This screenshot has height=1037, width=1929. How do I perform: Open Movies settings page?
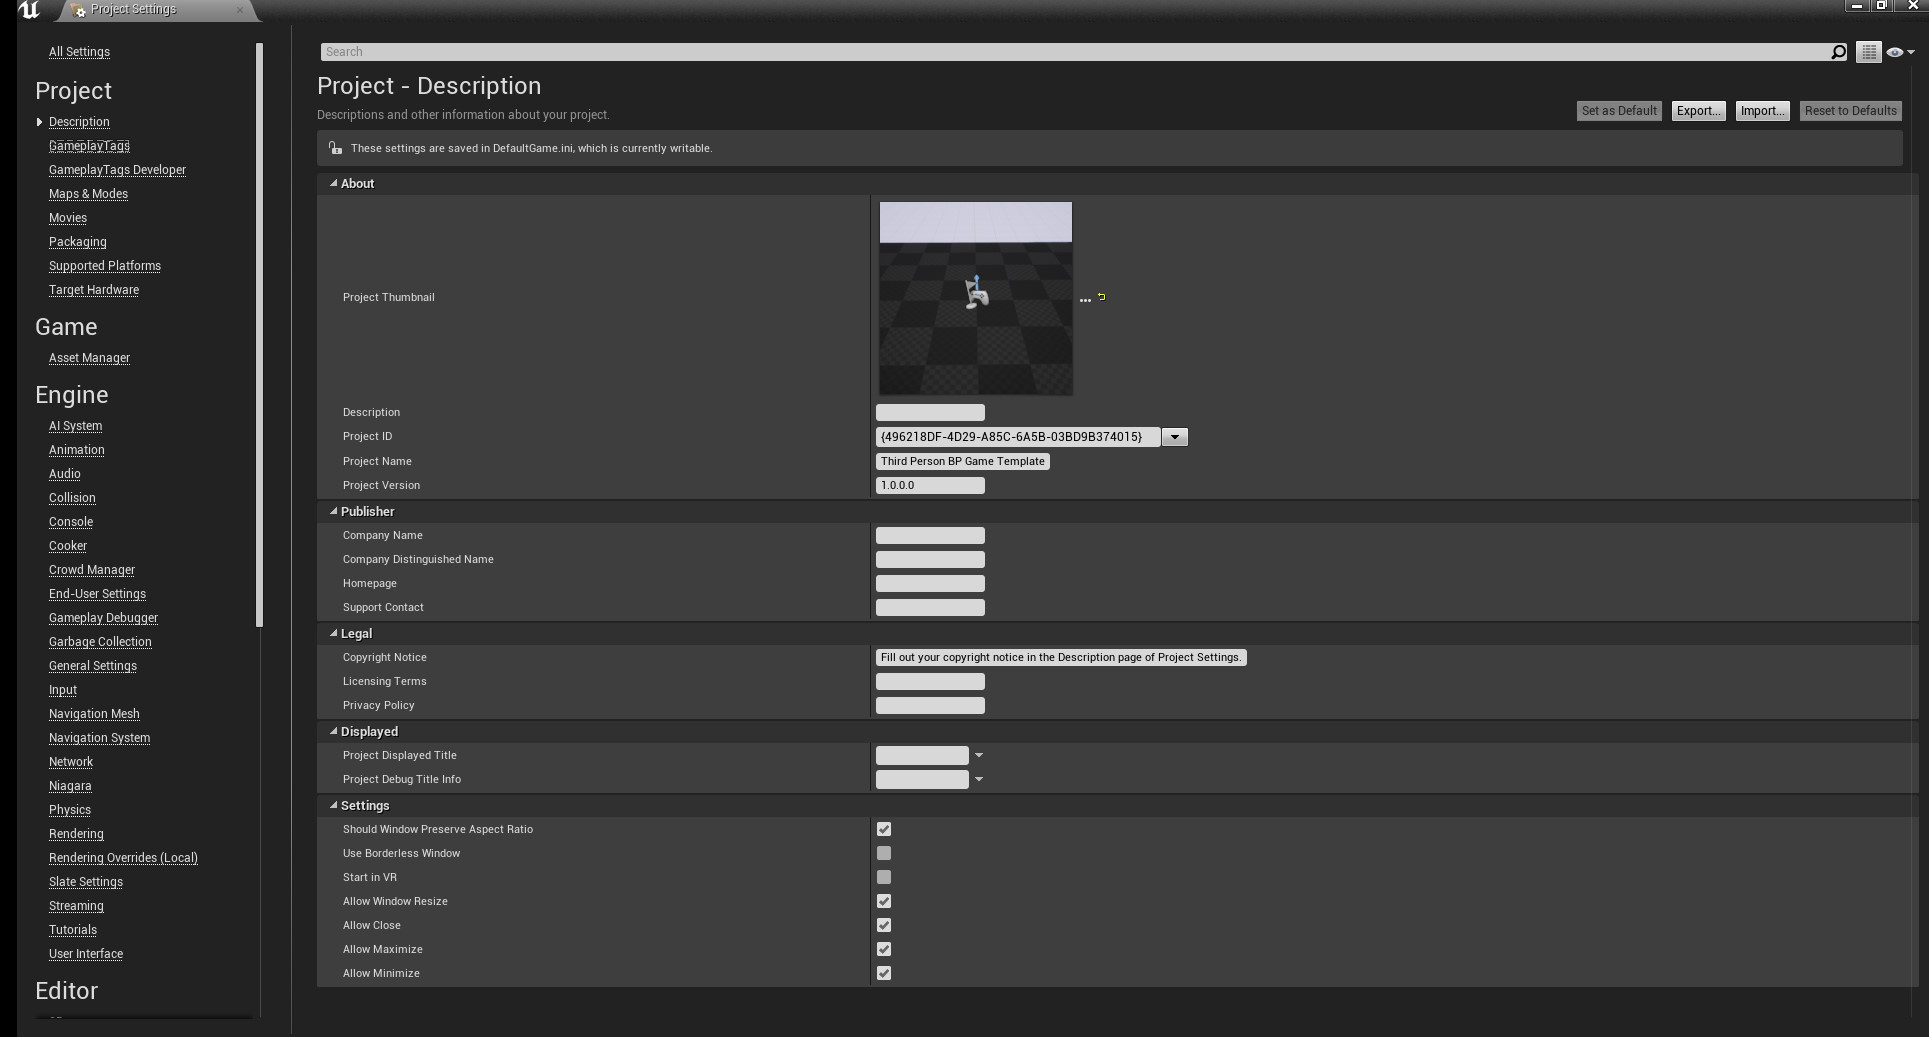68,218
